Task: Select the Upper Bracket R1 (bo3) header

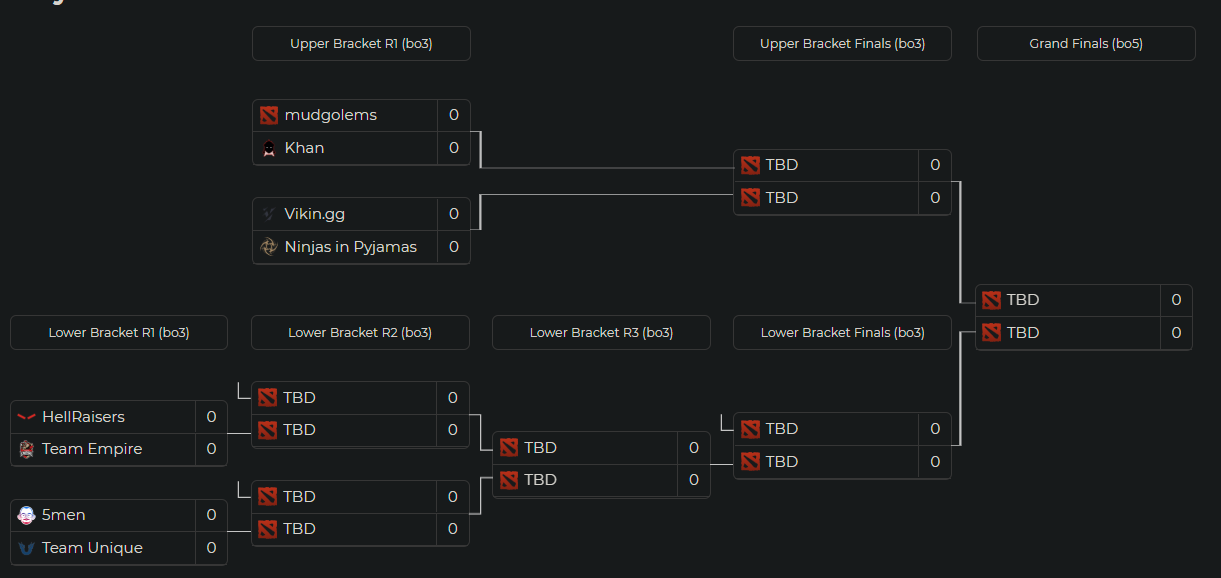Action: click(x=361, y=44)
